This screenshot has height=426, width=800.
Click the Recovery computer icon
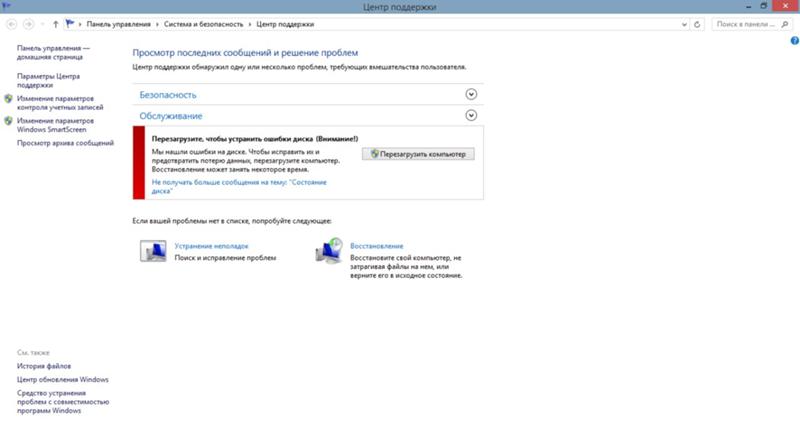click(x=329, y=250)
